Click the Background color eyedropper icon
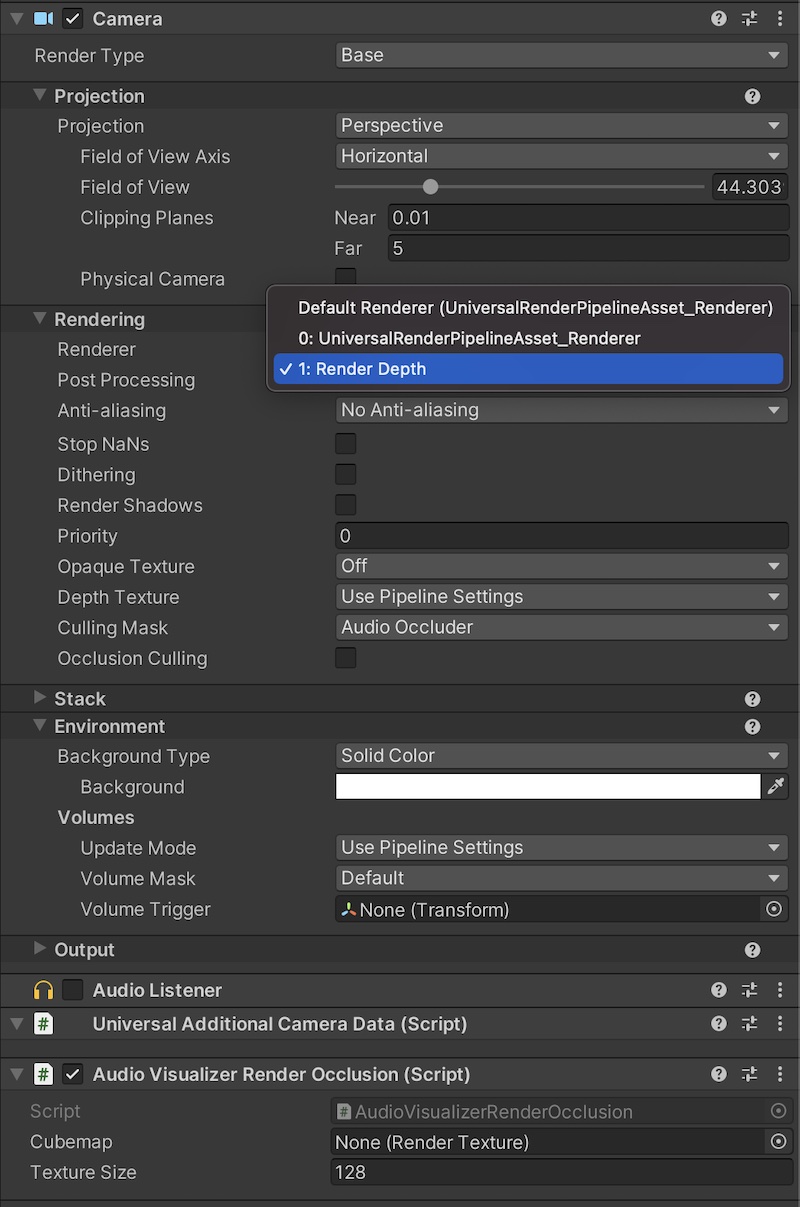The width and height of the screenshot is (800, 1207). (x=776, y=787)
